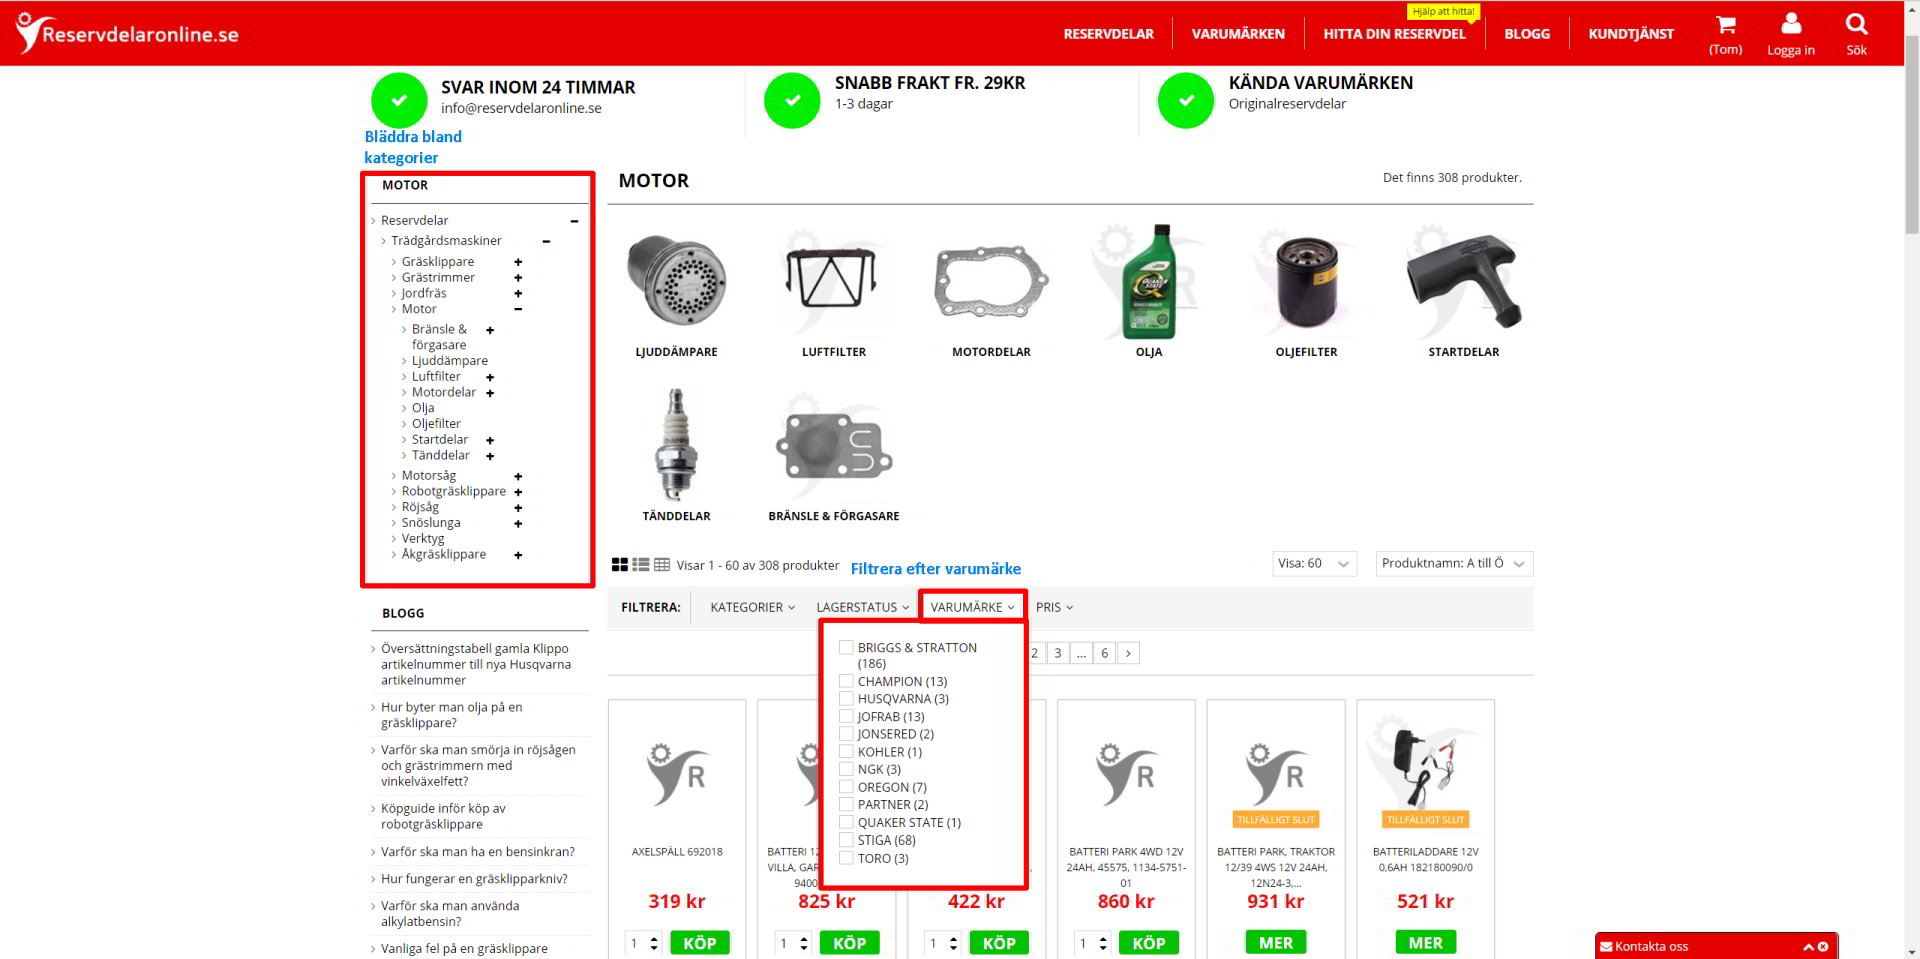1920x959 pixels.
Task: Open the shopping cart icon
Action: coord(1725,25)
